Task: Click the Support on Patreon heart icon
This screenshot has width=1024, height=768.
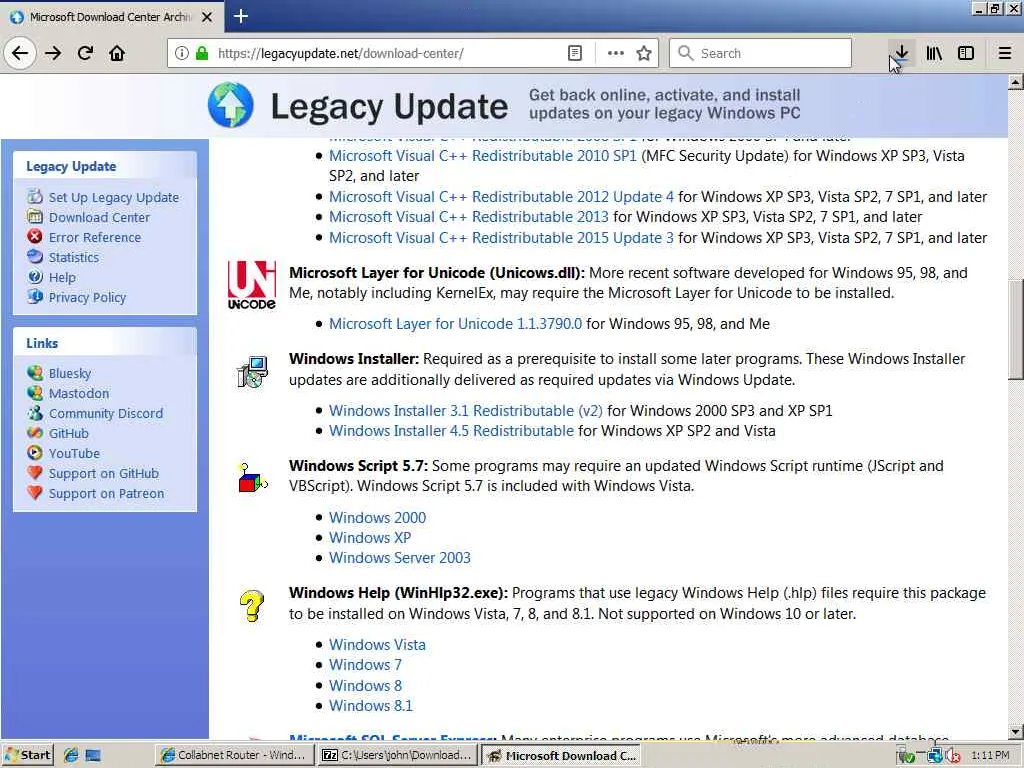Action: coord(35,492)
